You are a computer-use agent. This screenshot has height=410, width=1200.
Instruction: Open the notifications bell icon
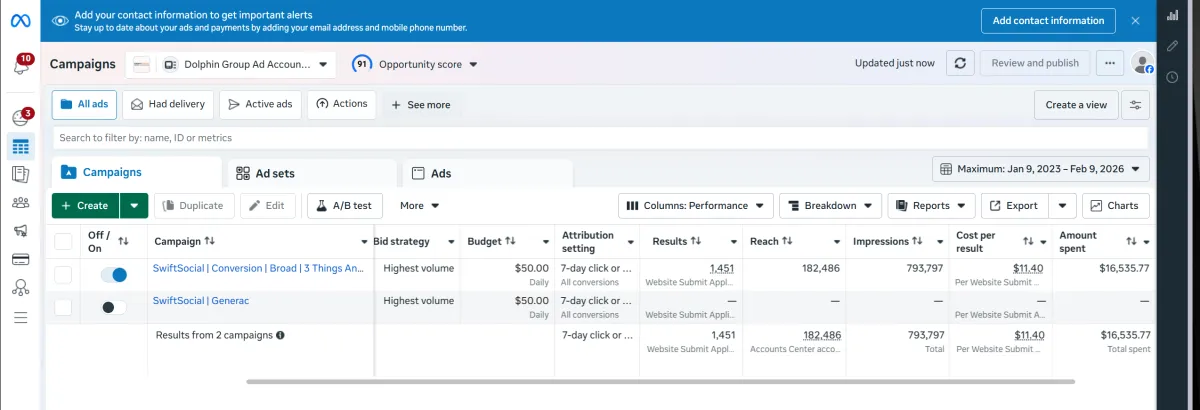pos(20,66)
